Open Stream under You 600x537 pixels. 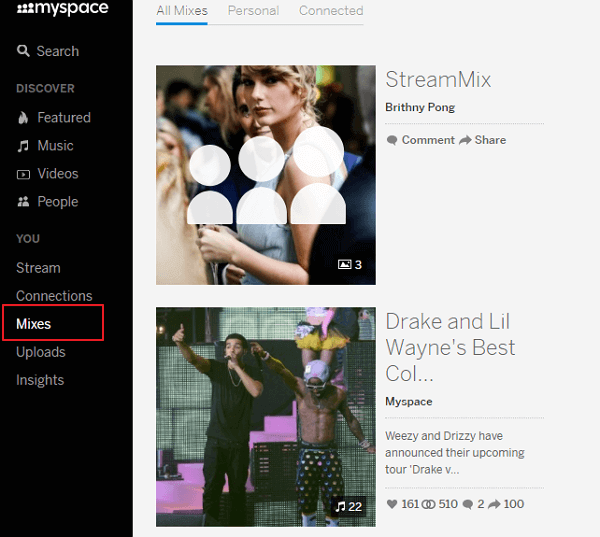click(x=38, y=268)
